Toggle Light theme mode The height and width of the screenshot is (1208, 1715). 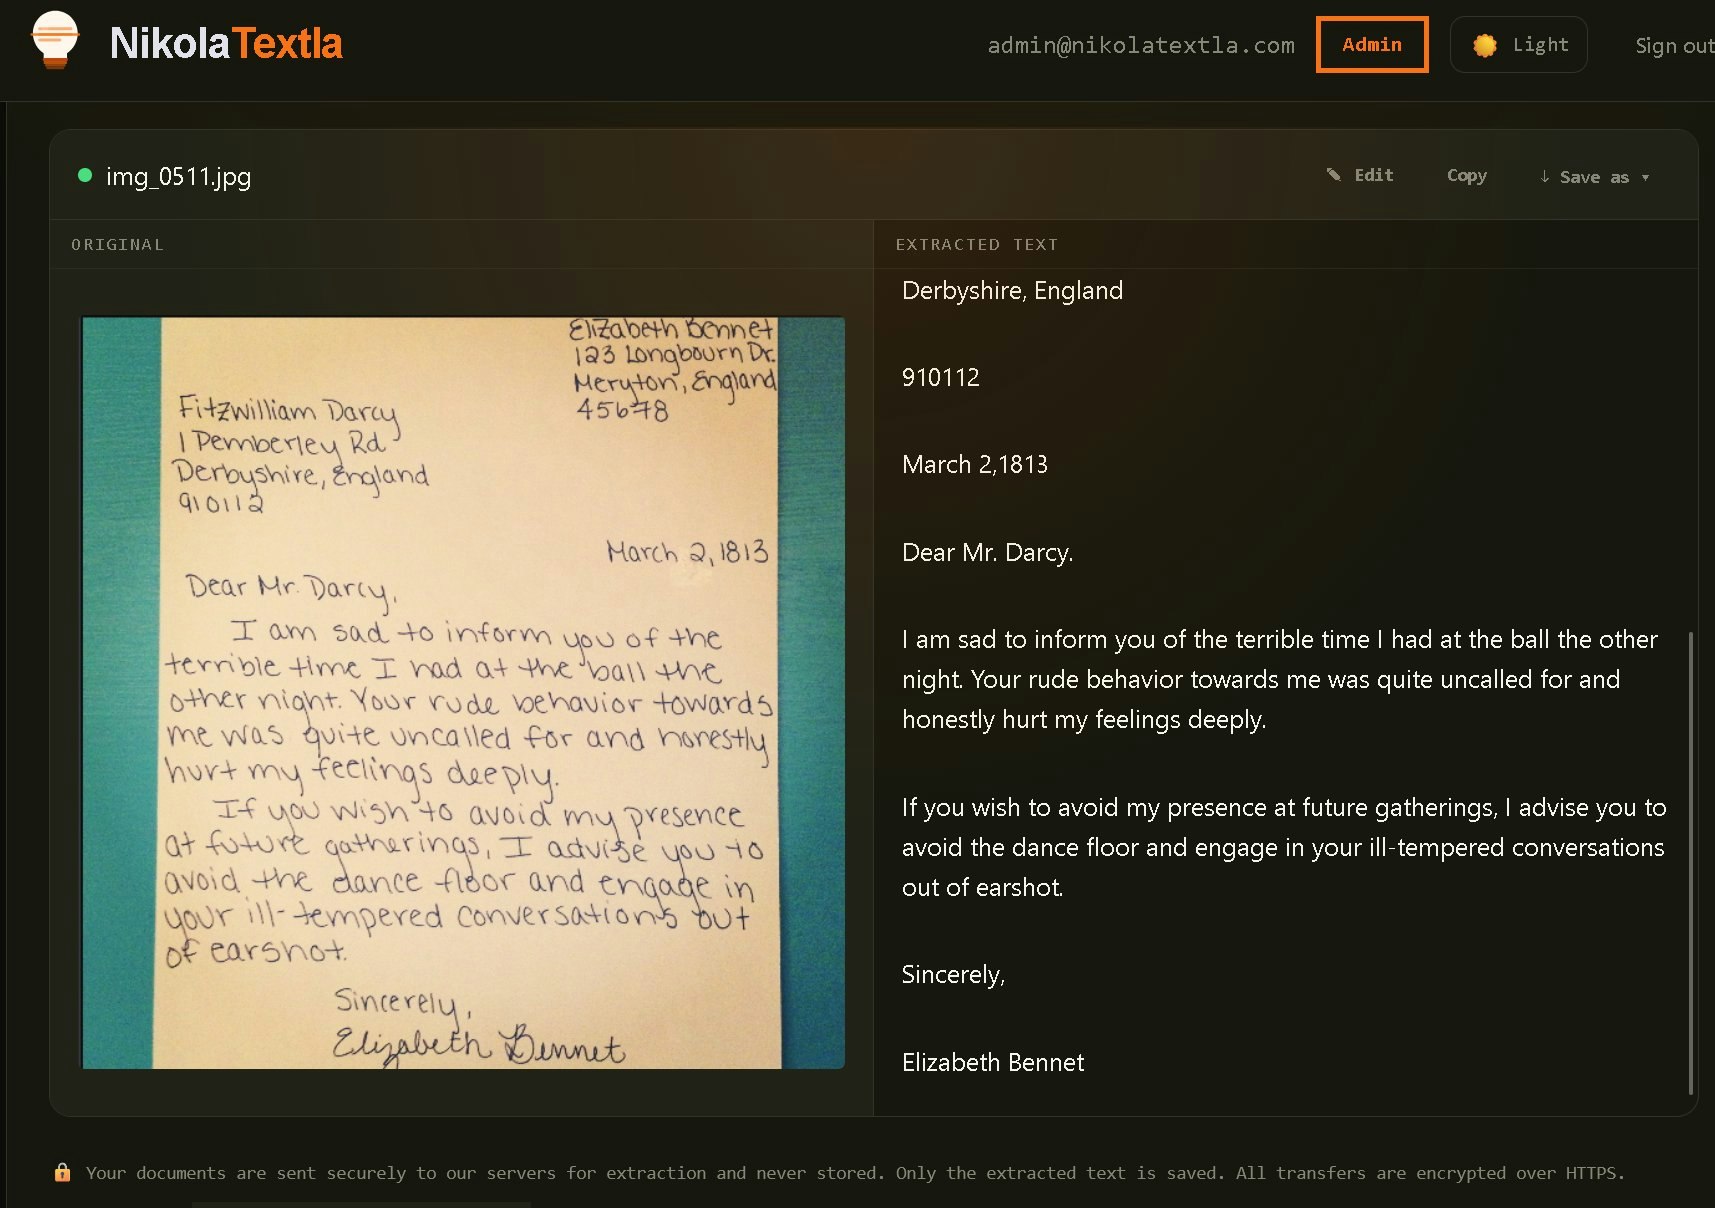[1519, 44]
